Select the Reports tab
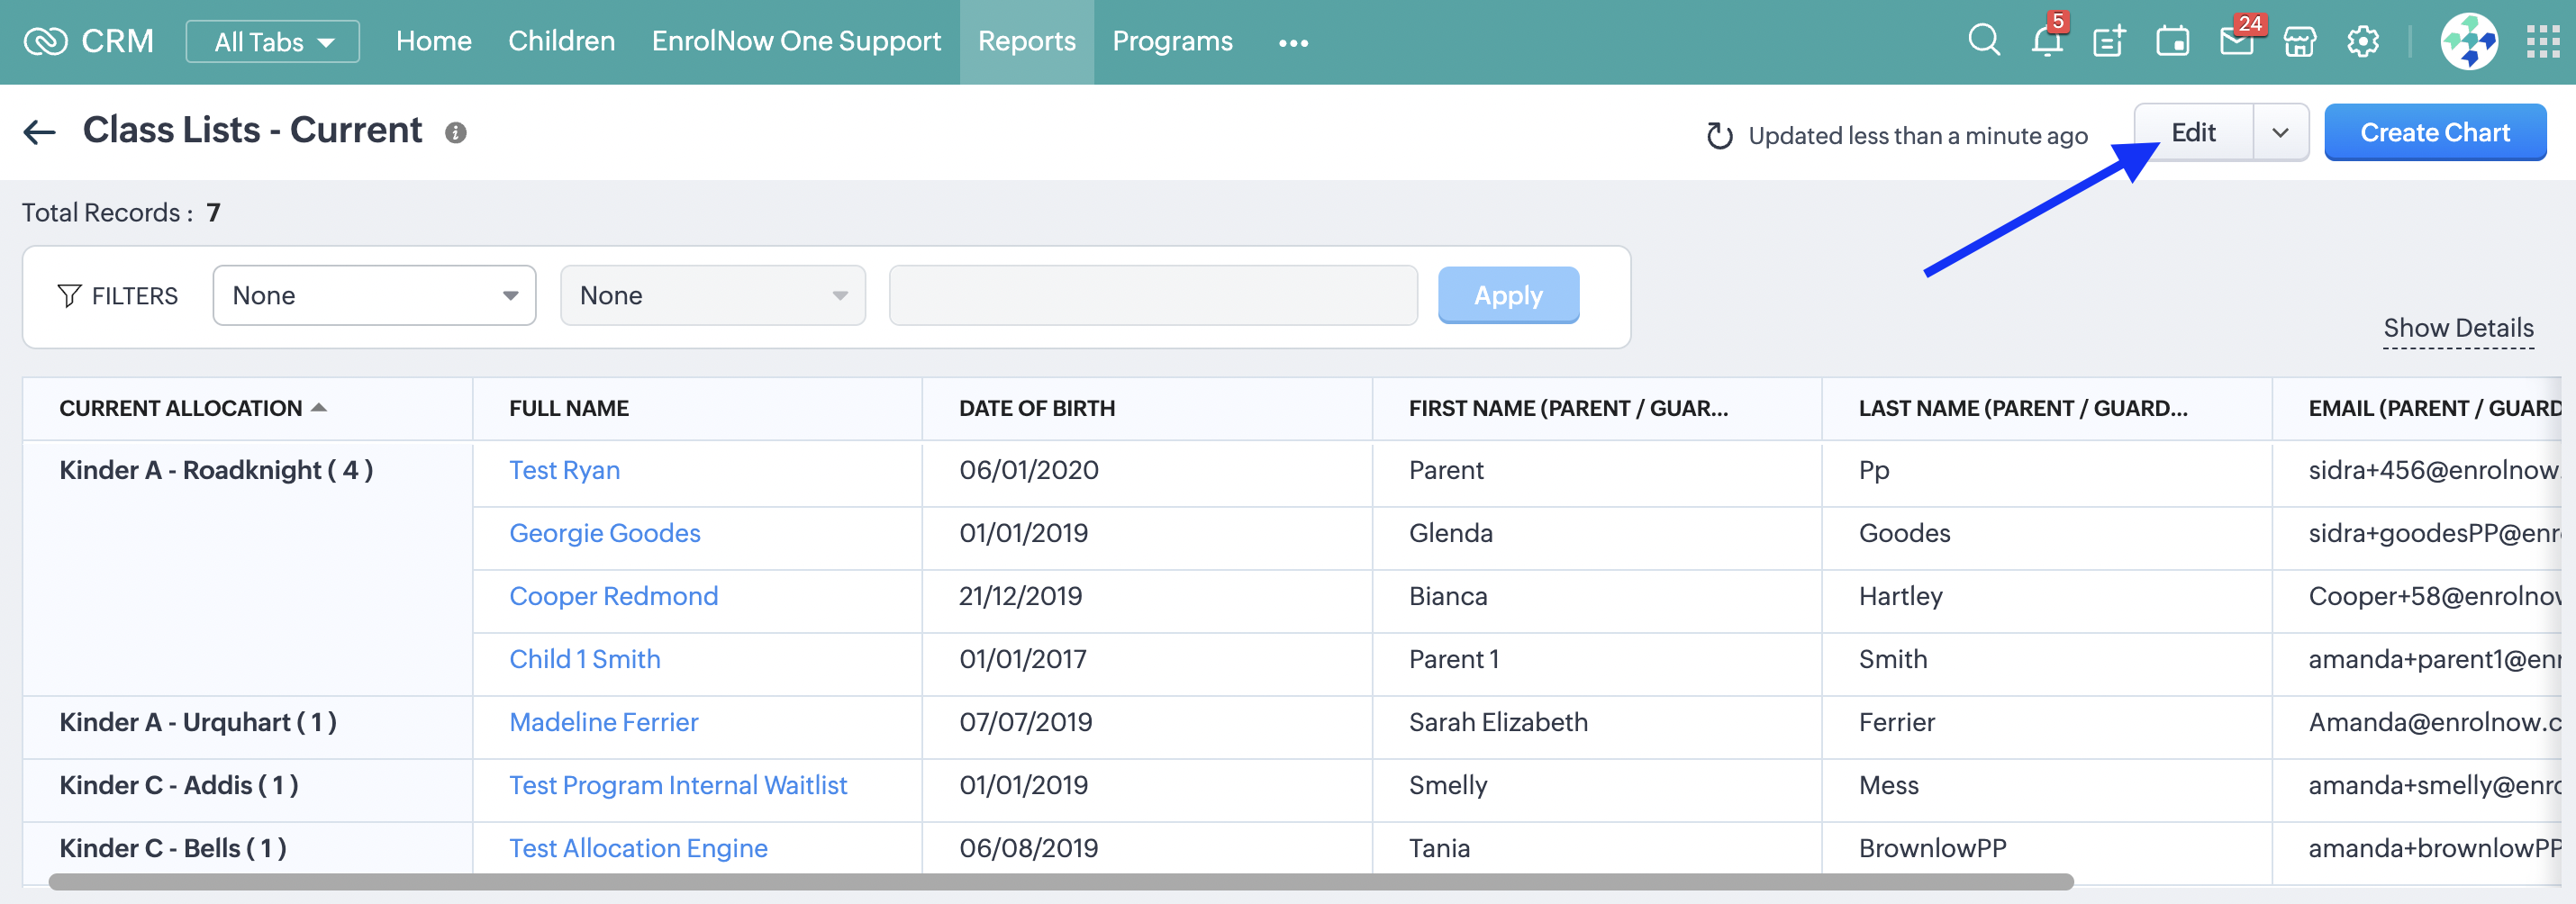The width and height of the screenshot is (2576, 904). [1026, 41]
